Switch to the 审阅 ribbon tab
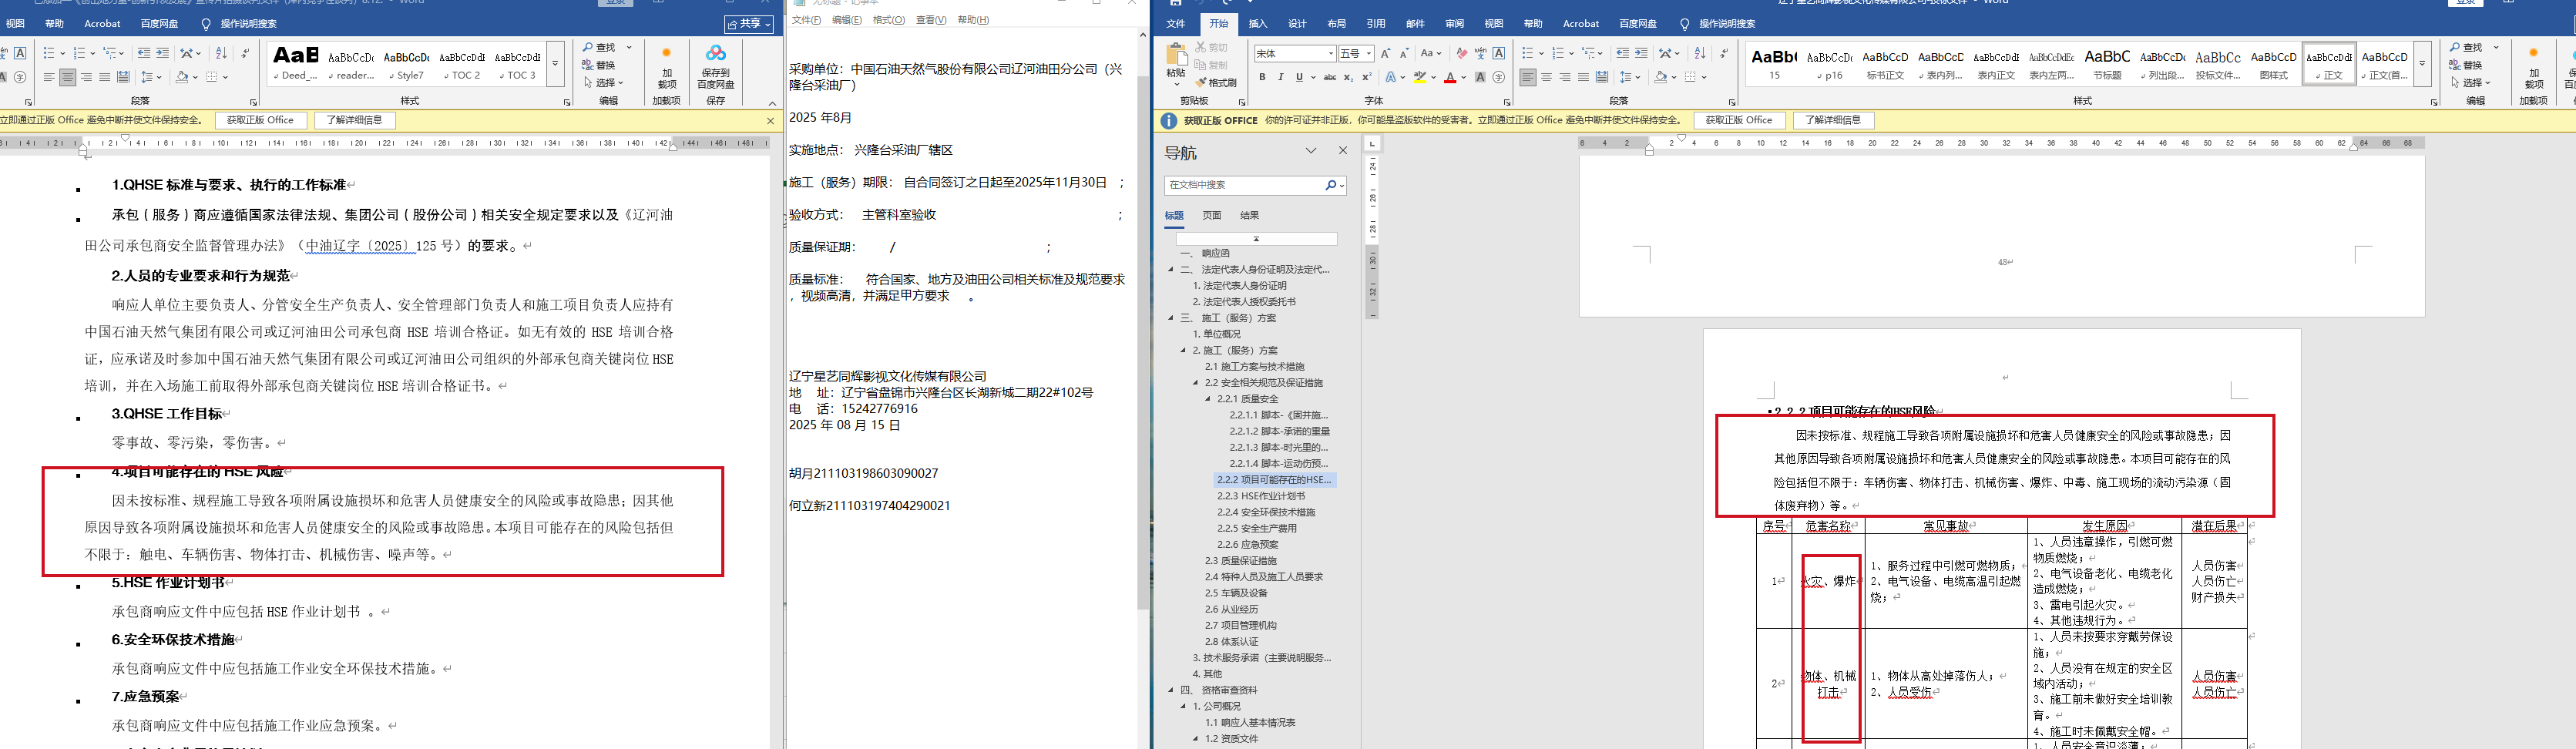Image resolution: width=2576 pixels, height=749 pixels. click(1455, 24)
